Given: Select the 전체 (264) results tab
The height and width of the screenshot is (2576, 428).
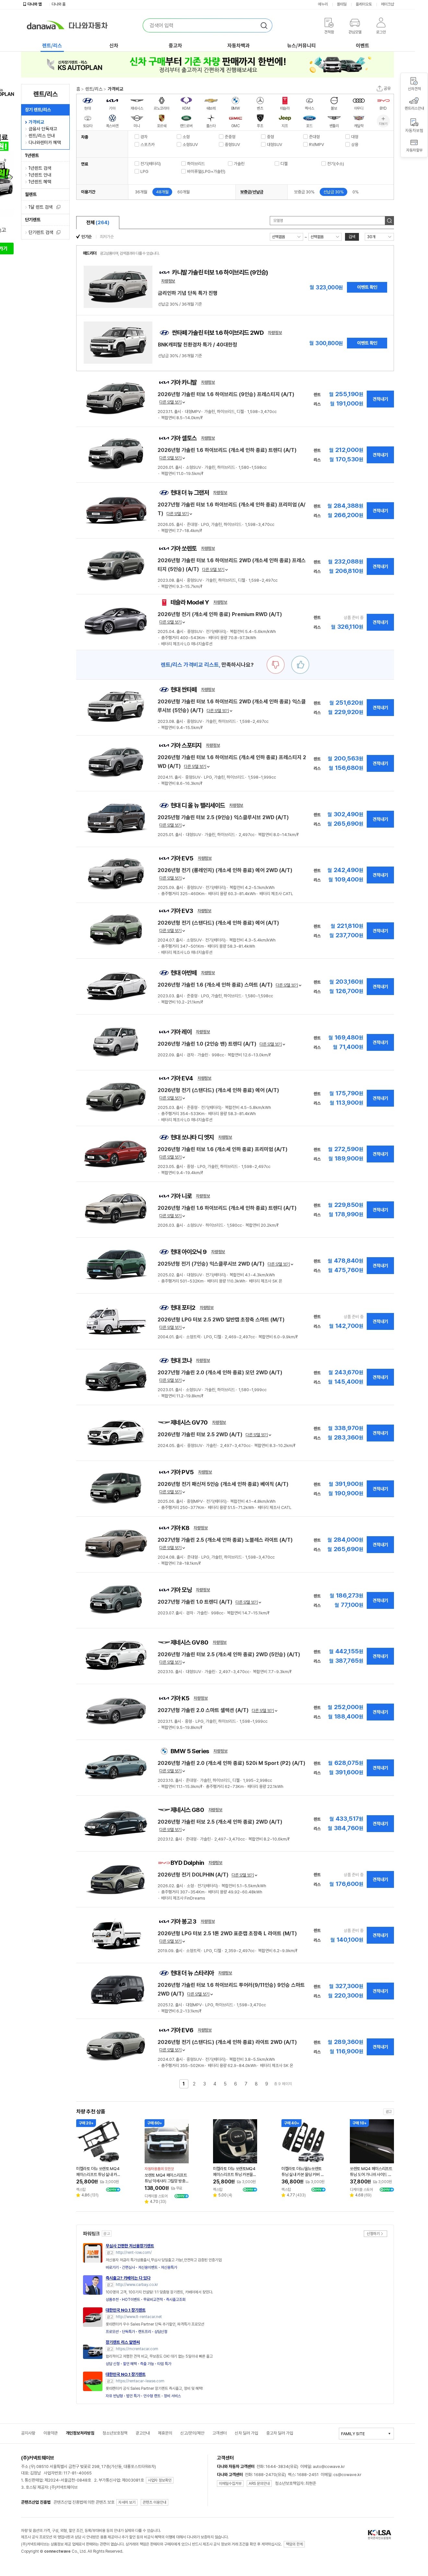Looking at the screenshot, I should [98, 222].
